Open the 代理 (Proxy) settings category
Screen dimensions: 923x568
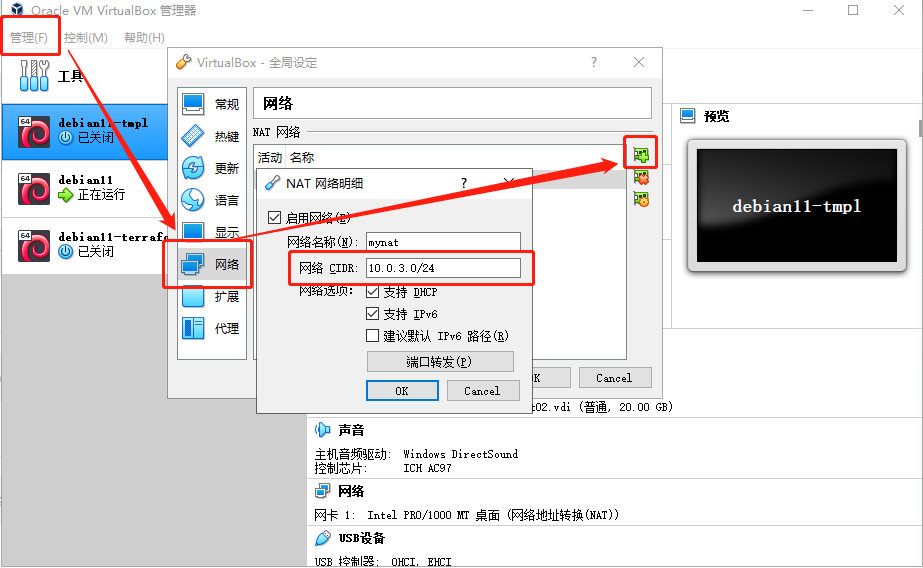[210, 328]
